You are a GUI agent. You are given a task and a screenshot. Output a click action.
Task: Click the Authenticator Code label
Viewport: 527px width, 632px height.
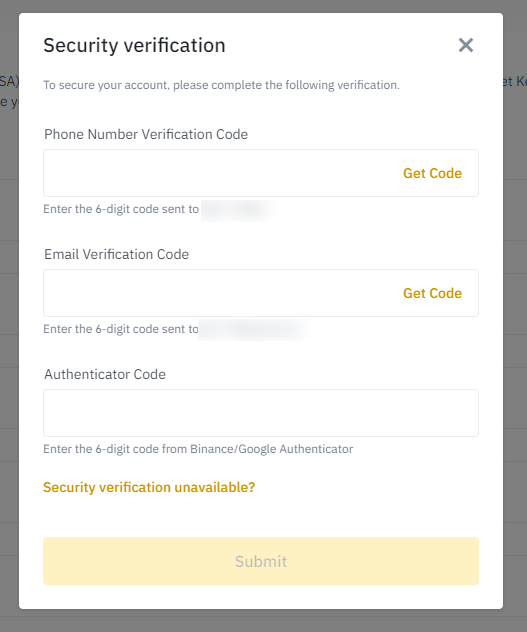(105, 374)
